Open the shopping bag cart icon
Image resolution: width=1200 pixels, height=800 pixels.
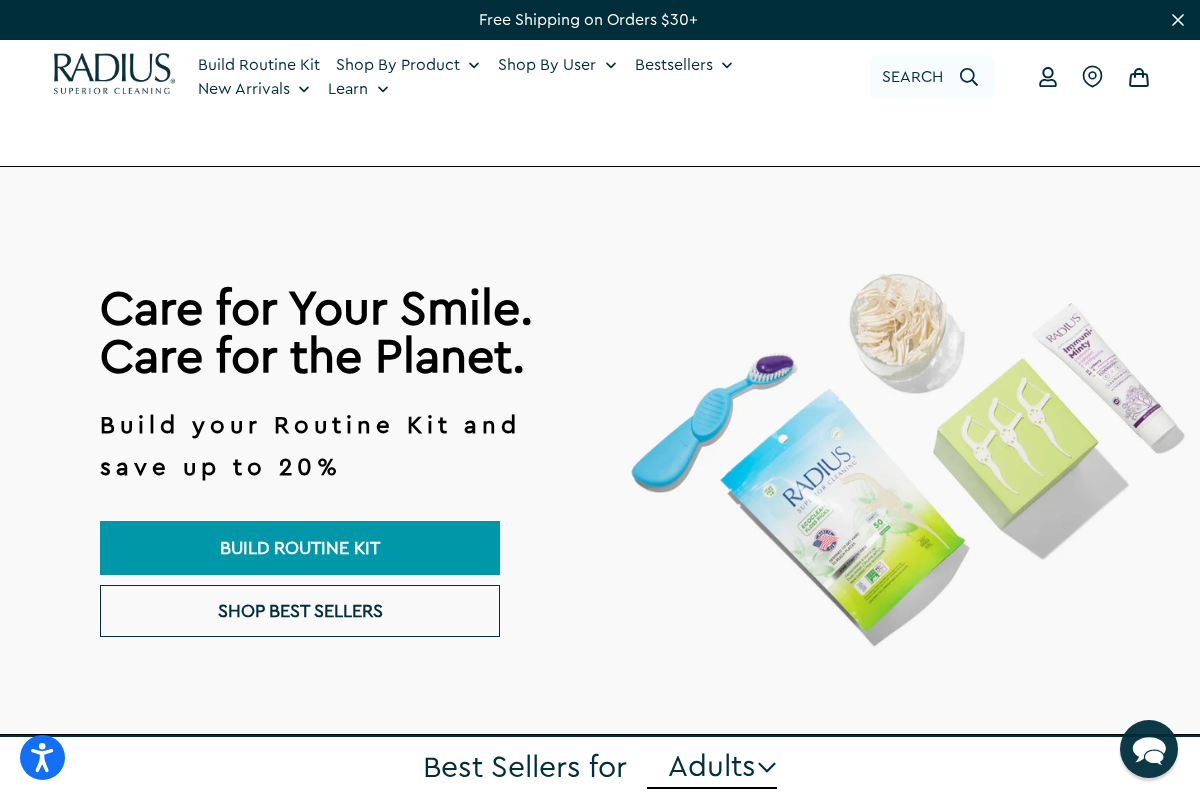[1139, 77]
